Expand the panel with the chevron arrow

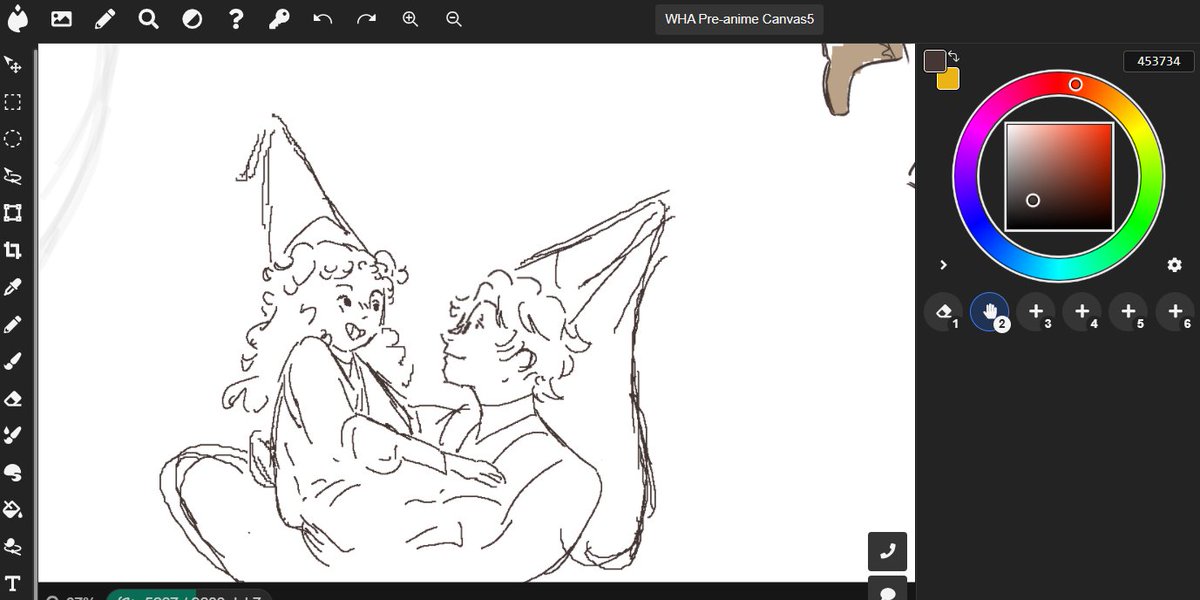click(943, 265)
